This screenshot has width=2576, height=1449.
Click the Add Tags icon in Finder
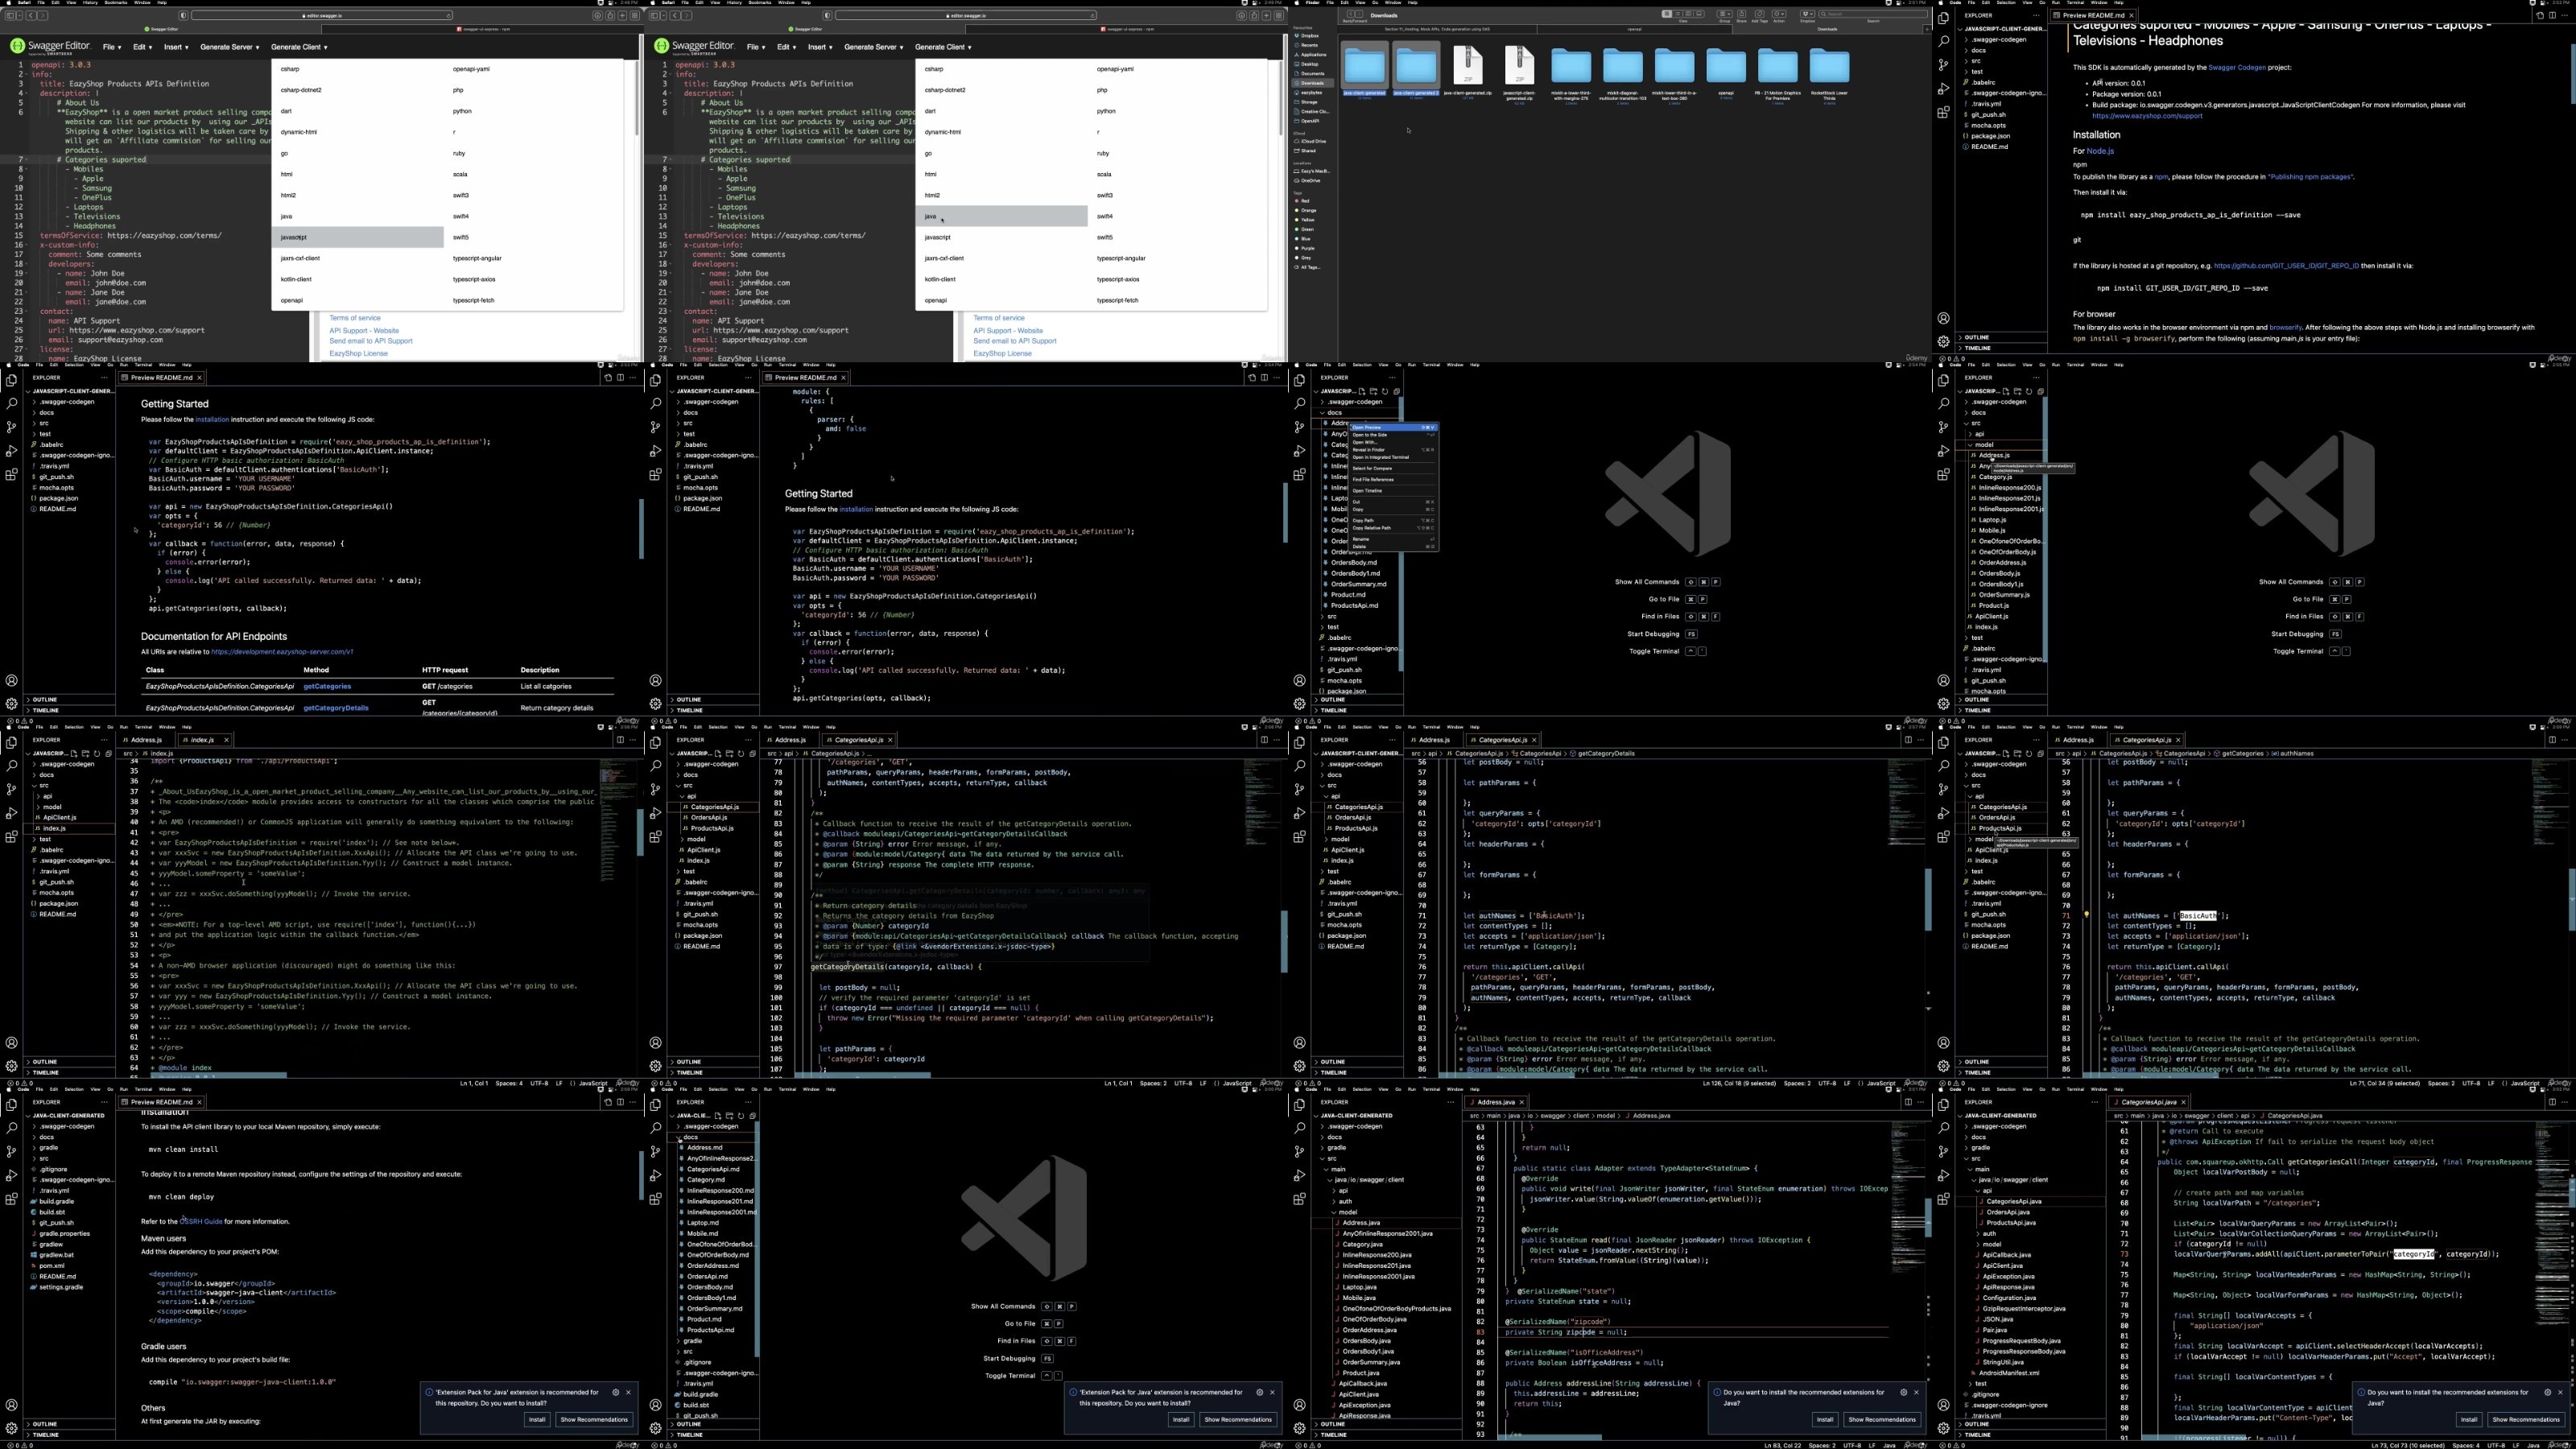pyautogui.click(x=1760, y=14)
